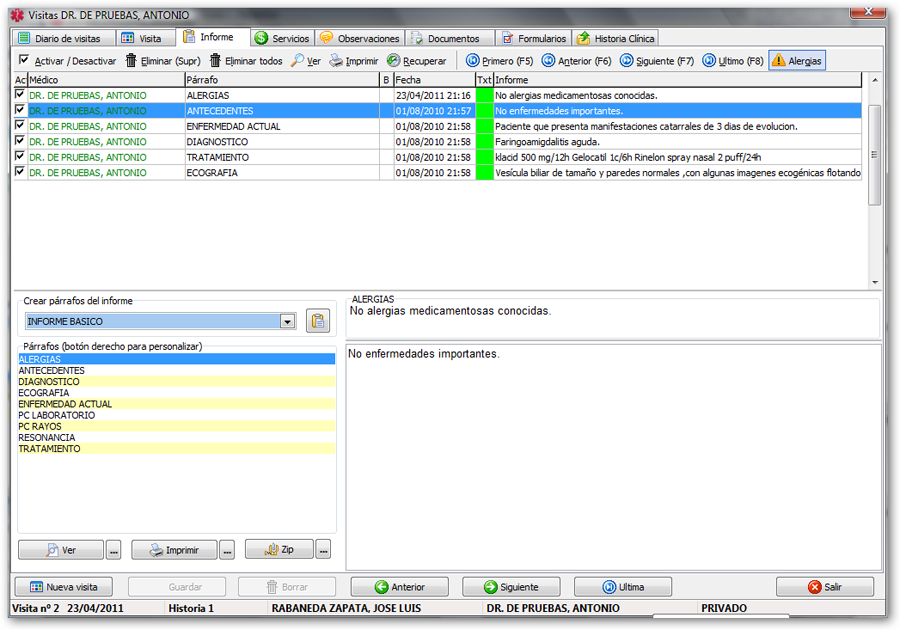Click the Eliminar todos toolbar icon
The image size is (900, 630).
(x=215, y=61)
